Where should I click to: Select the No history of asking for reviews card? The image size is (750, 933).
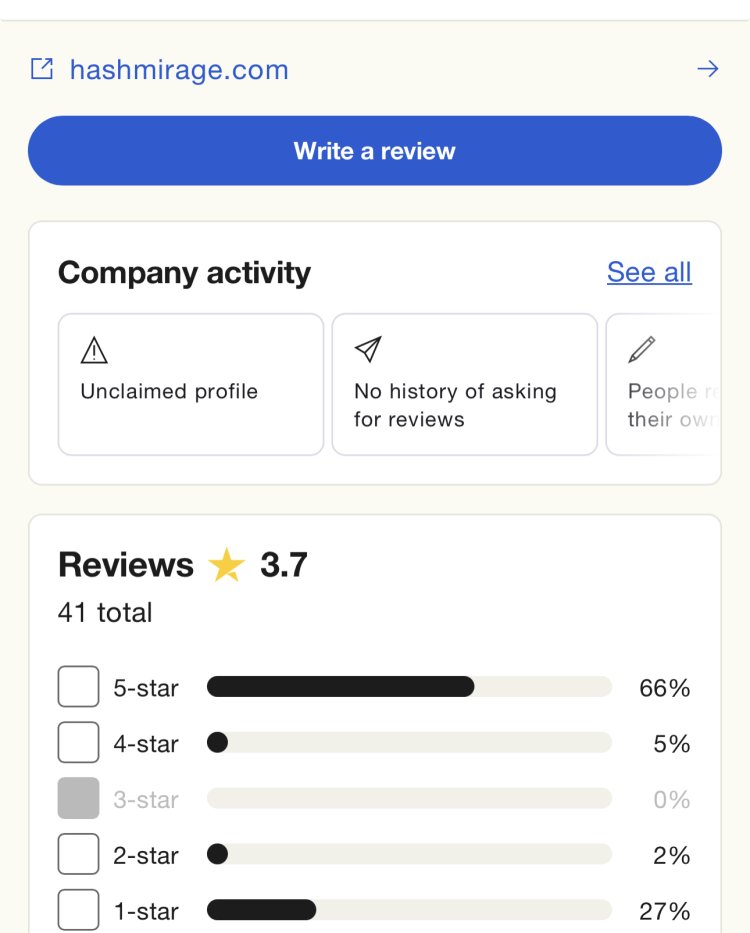[464, 385]
